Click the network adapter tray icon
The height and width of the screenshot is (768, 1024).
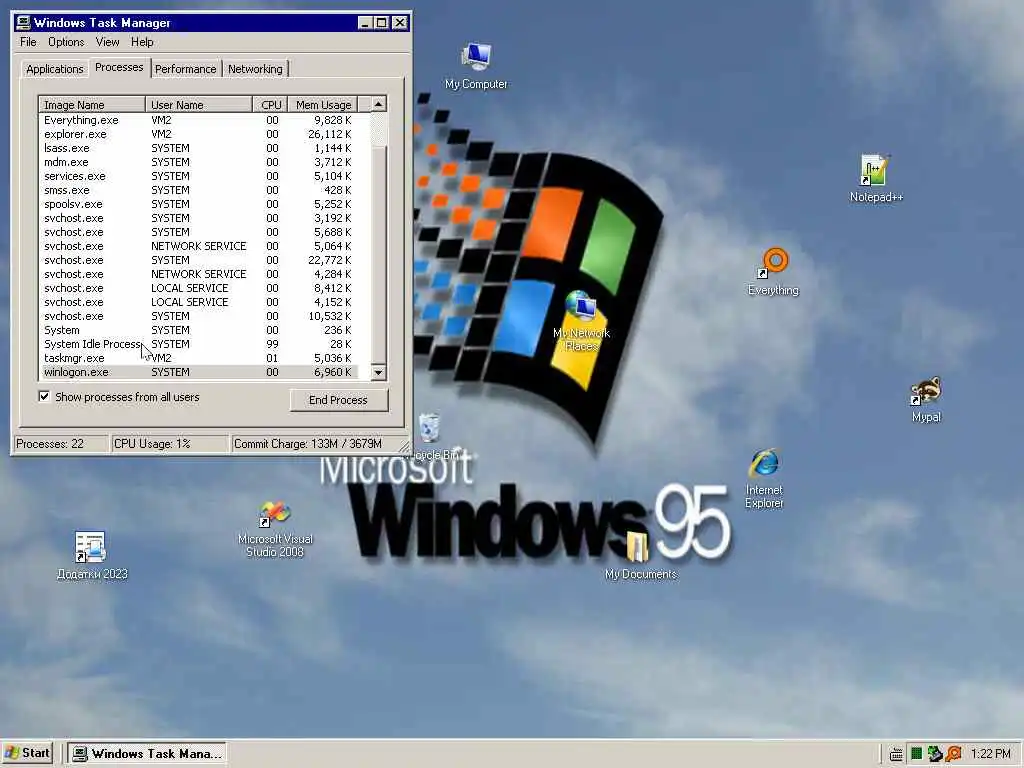click(x=935, y=754)
